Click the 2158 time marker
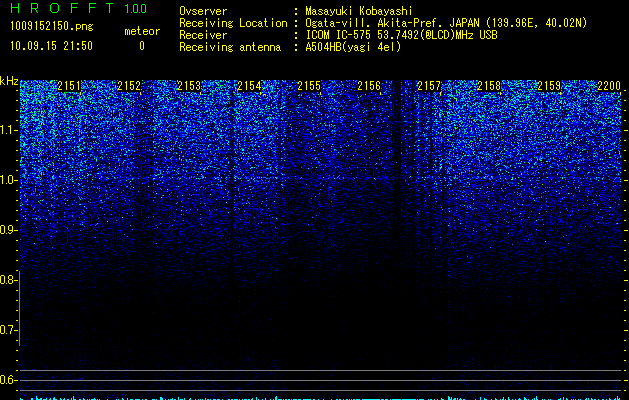The height and width of the screenshot is (400, 629). (x=489, y=86)
